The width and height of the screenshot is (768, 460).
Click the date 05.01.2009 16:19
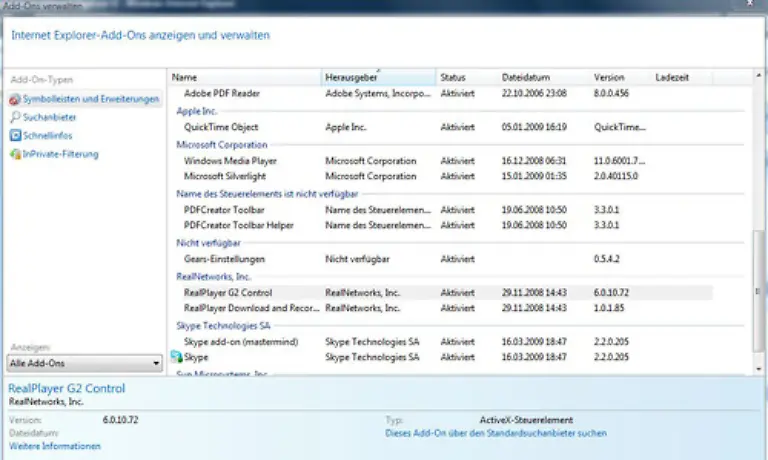click(534, 127)
